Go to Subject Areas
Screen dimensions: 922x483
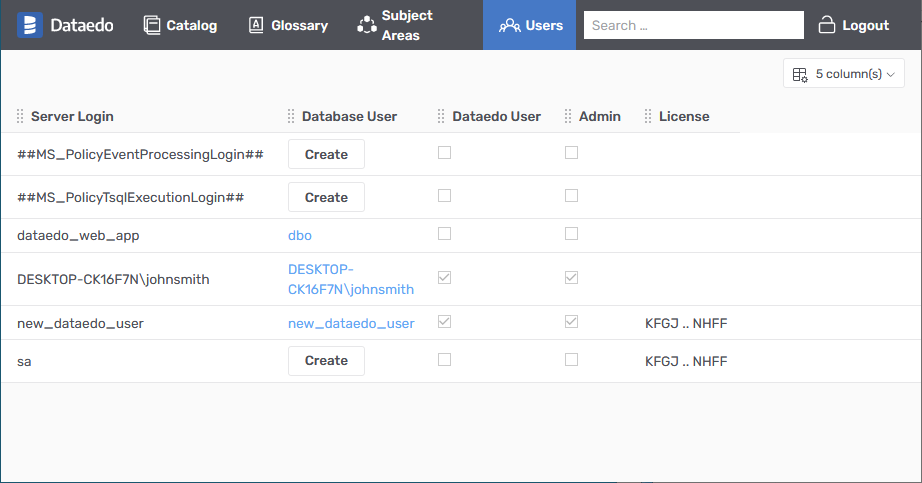395,25
